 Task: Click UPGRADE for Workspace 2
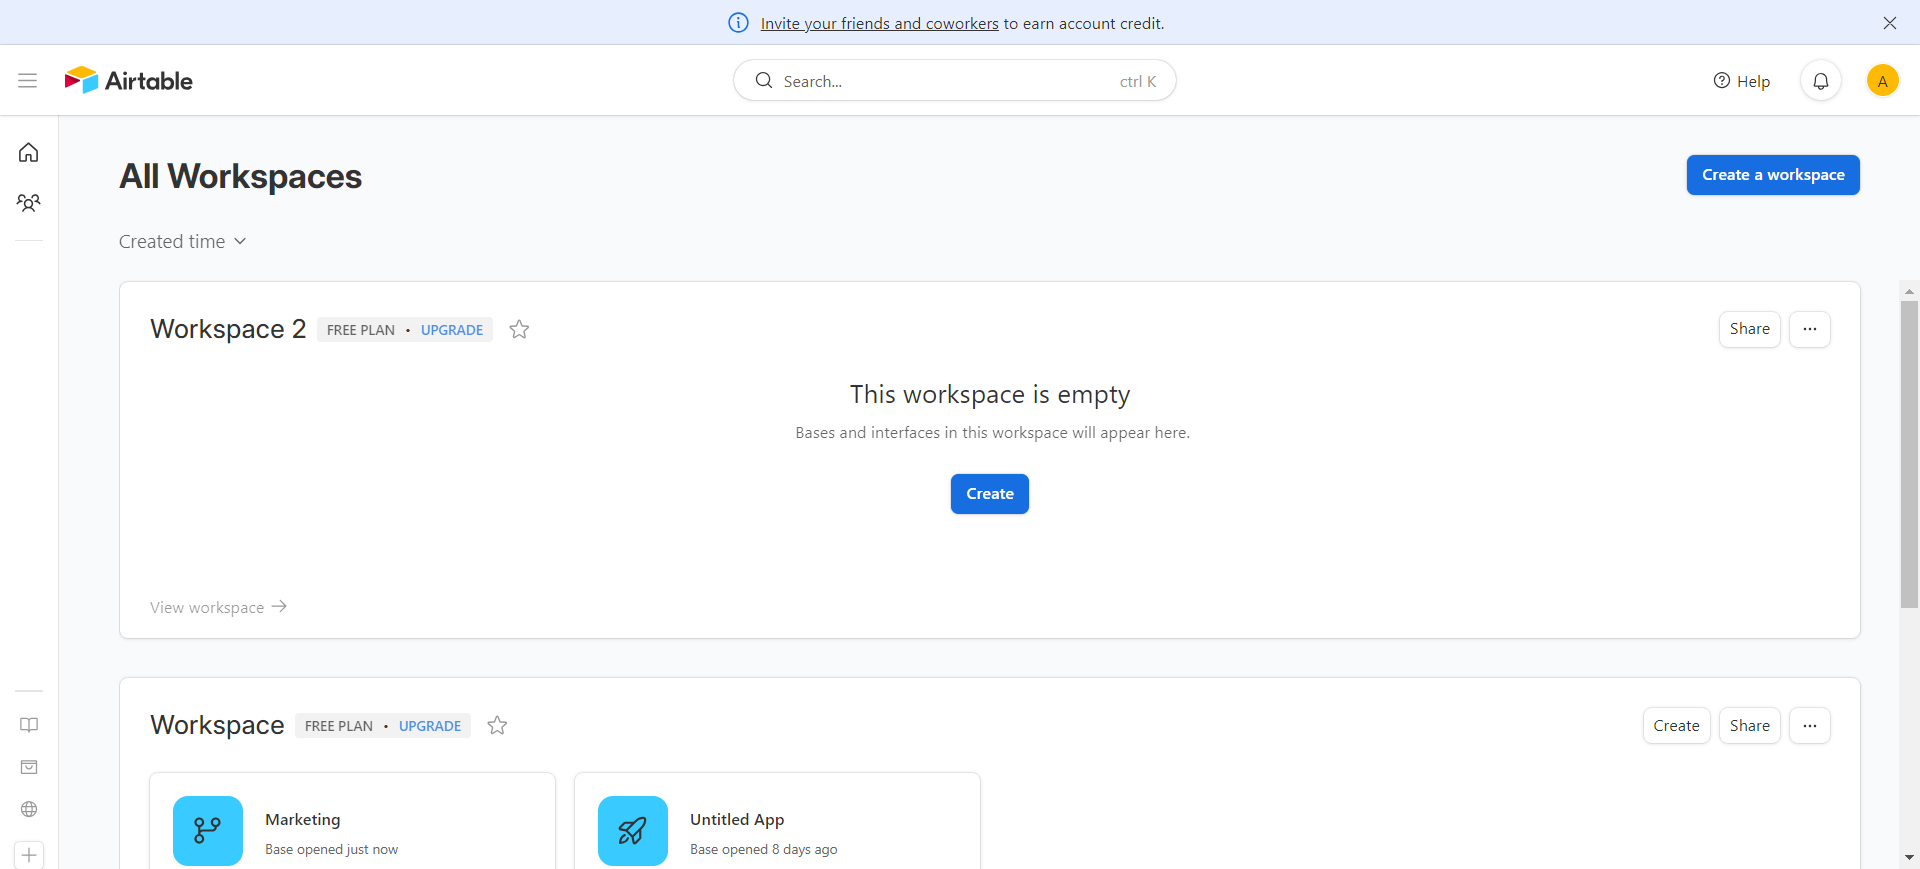(x=452, y=330)
